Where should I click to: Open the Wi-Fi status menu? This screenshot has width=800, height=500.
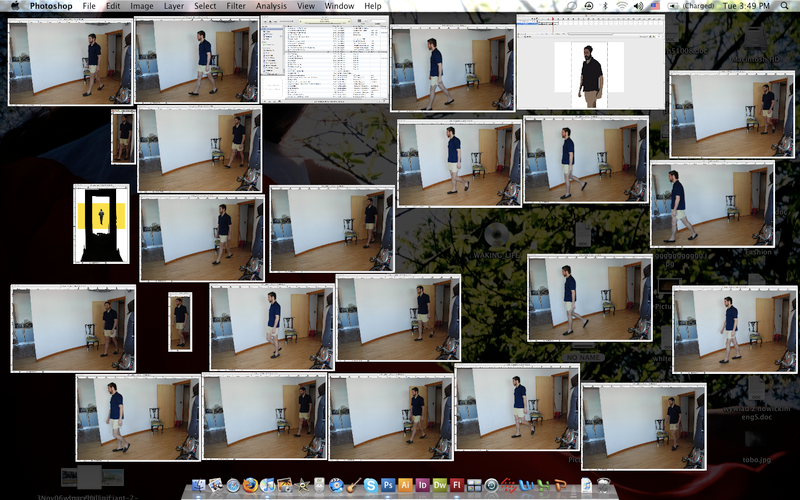coord(621,6)
